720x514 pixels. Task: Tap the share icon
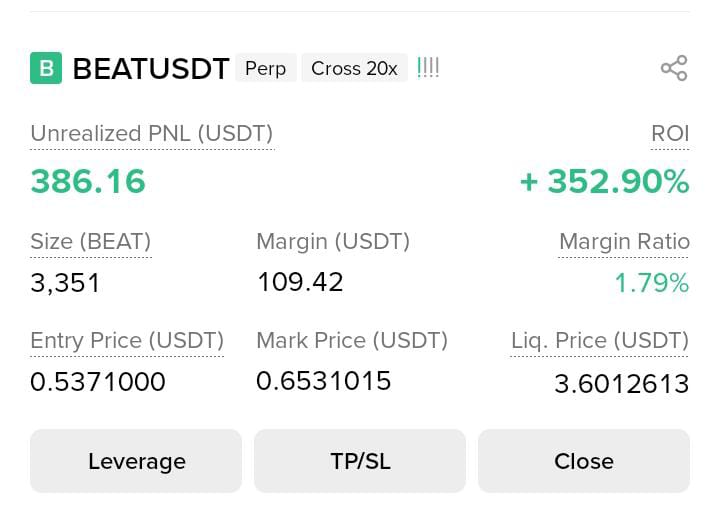coord(674,68)
